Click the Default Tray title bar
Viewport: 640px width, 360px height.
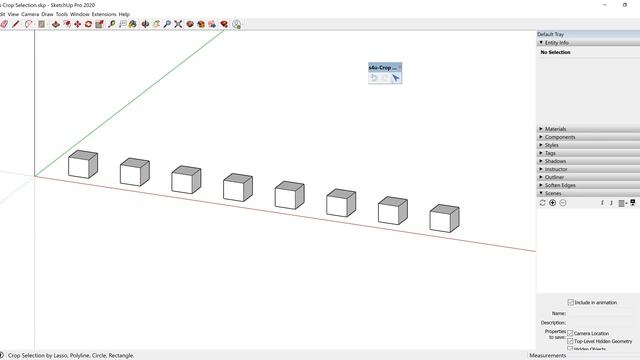(588, 34)
